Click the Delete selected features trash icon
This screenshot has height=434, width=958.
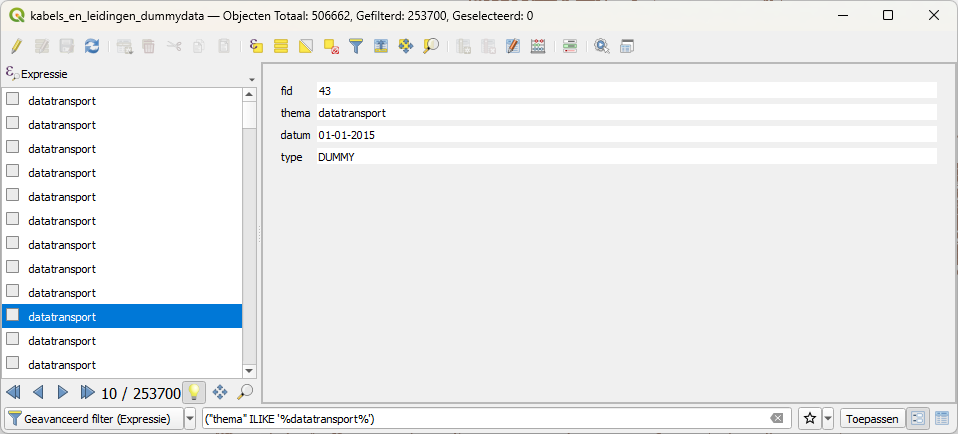(148, 46)
